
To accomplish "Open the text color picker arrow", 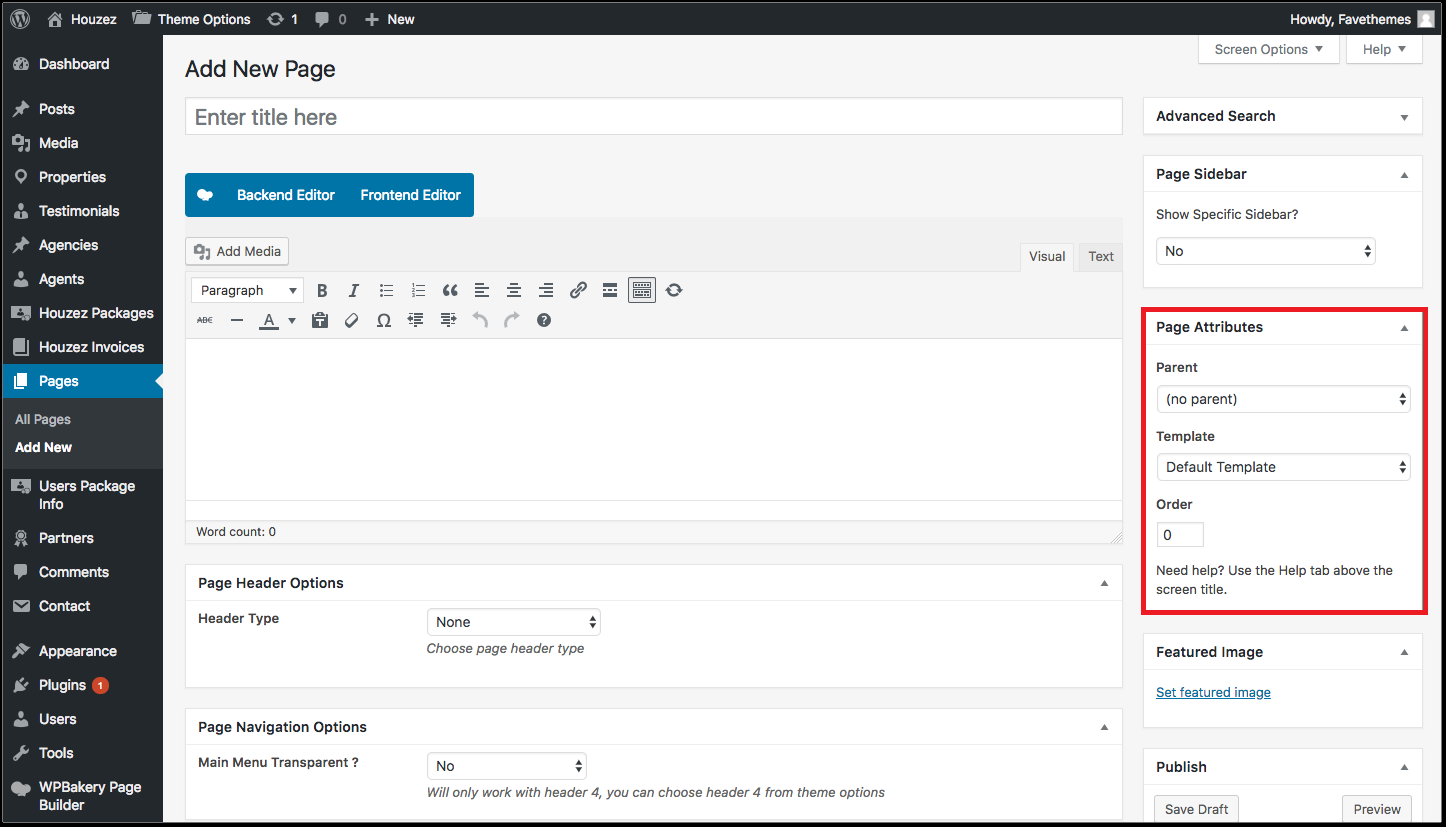I will [292, 320].
